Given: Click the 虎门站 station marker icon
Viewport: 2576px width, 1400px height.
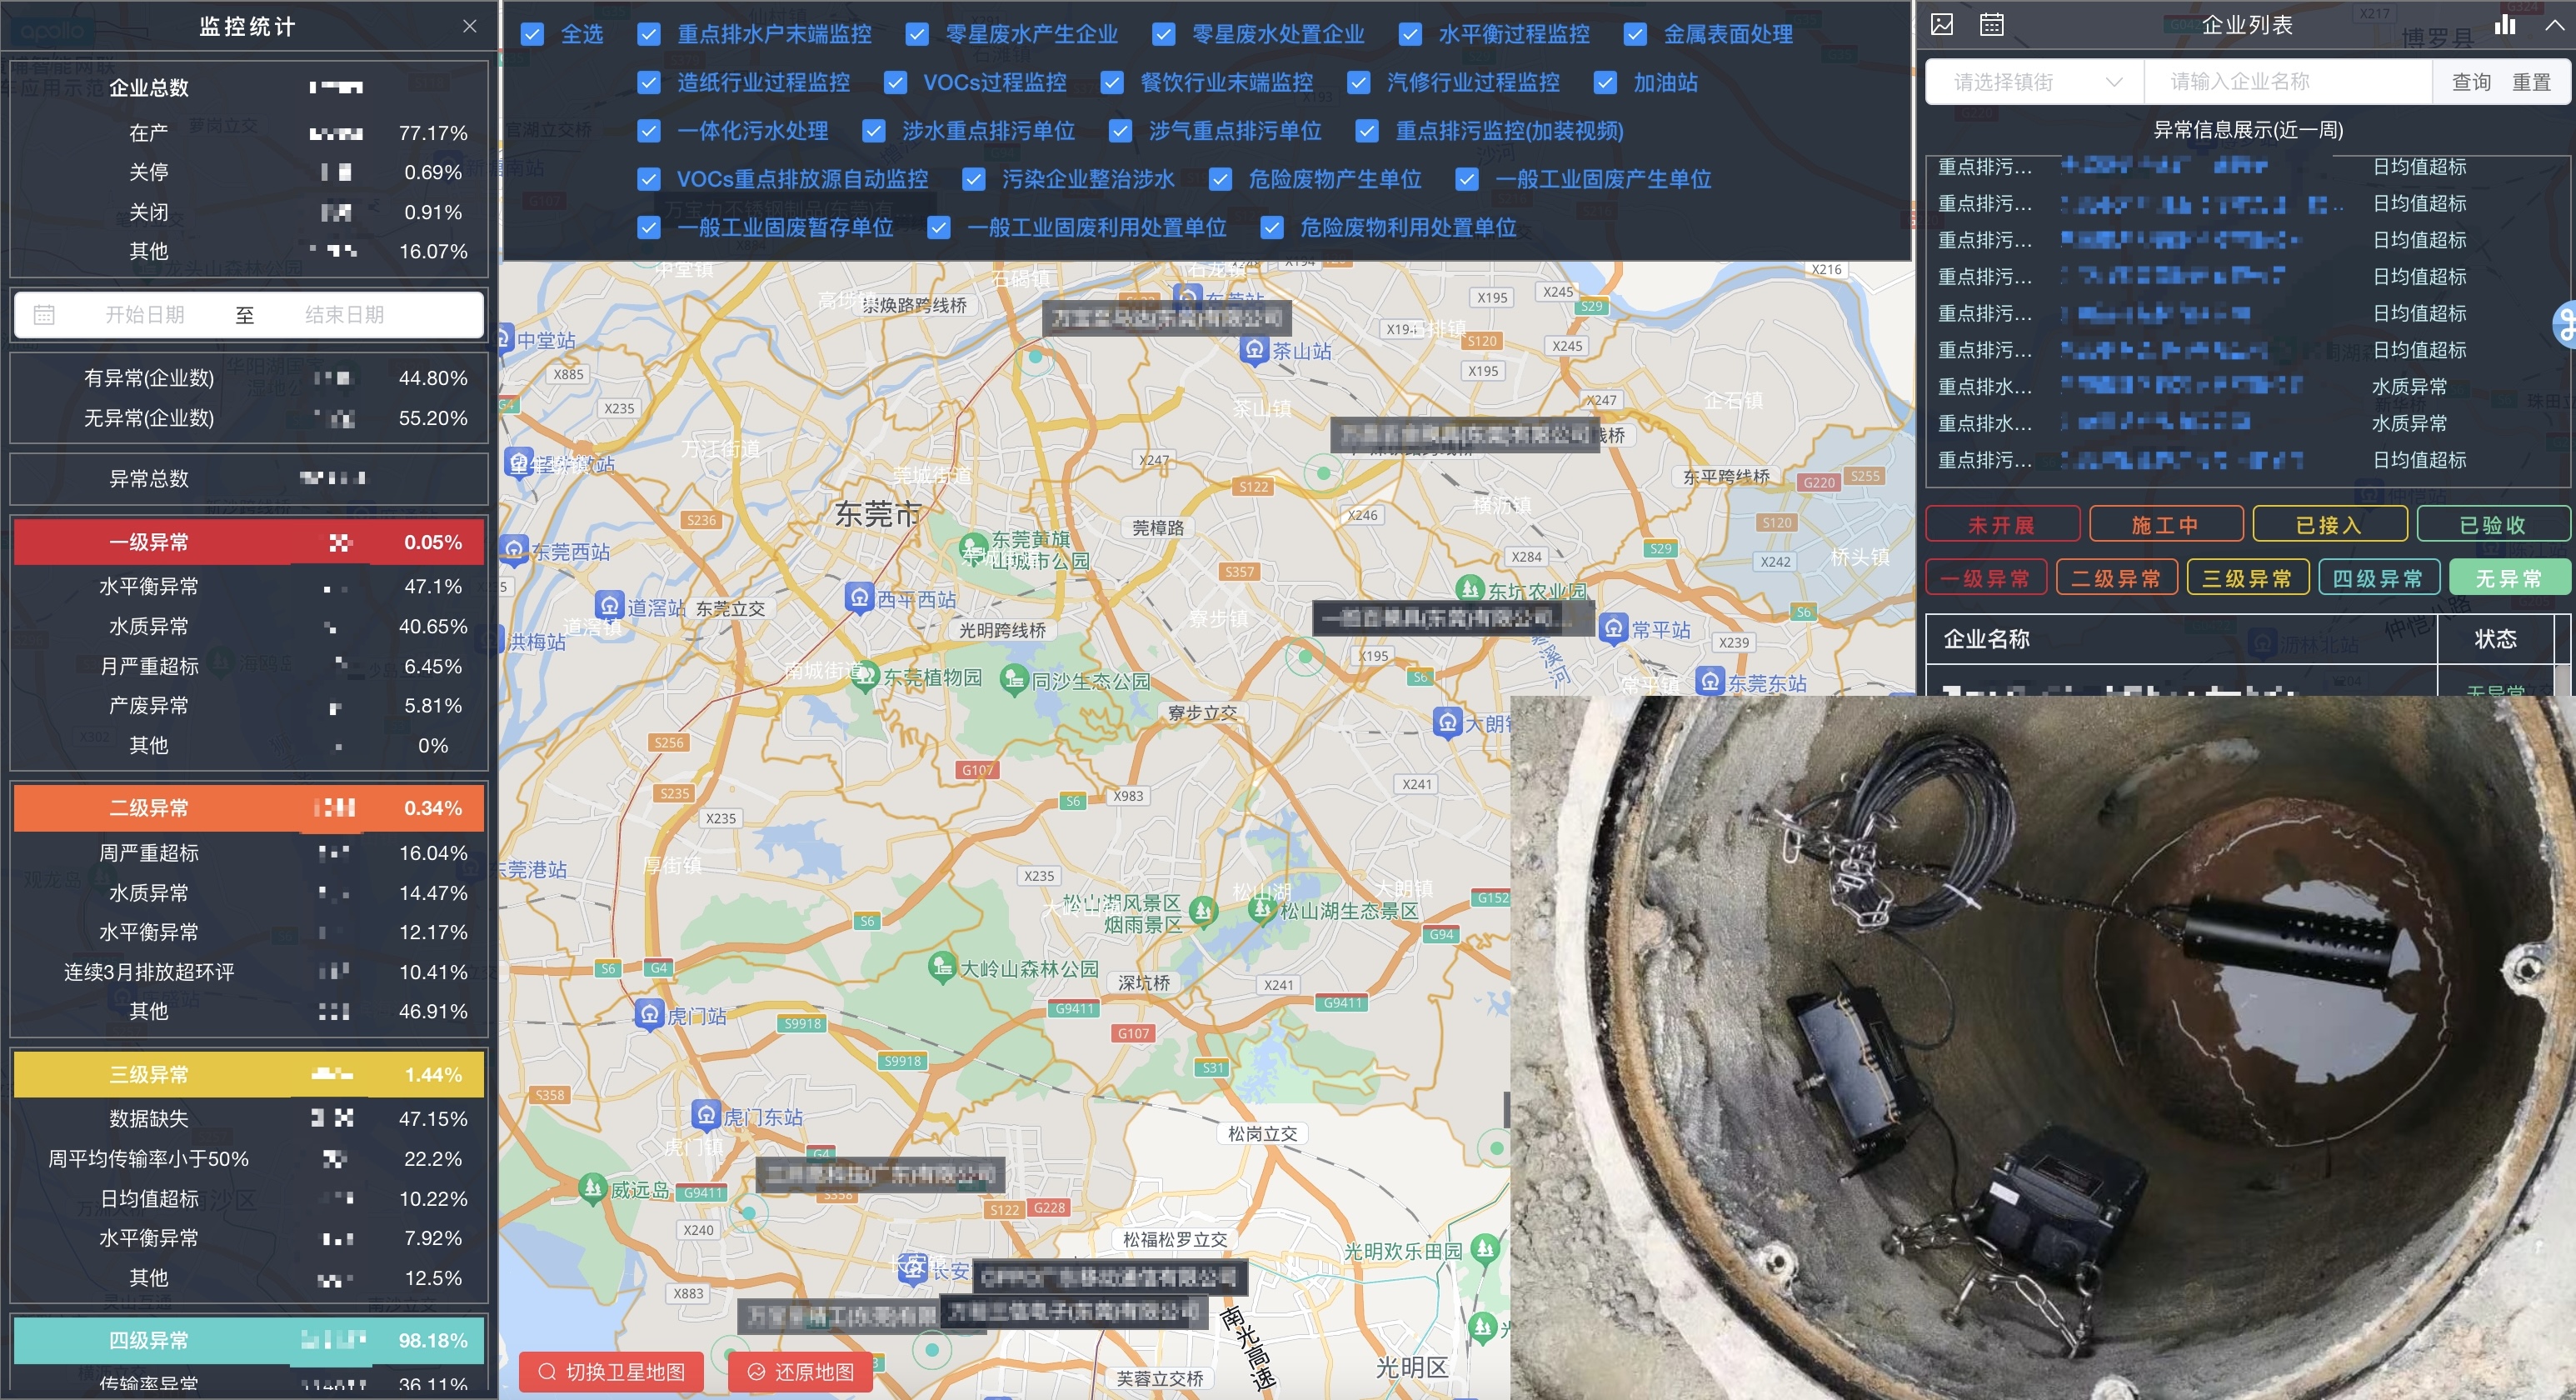Looking at the screenshot, I should point(649,1014).
